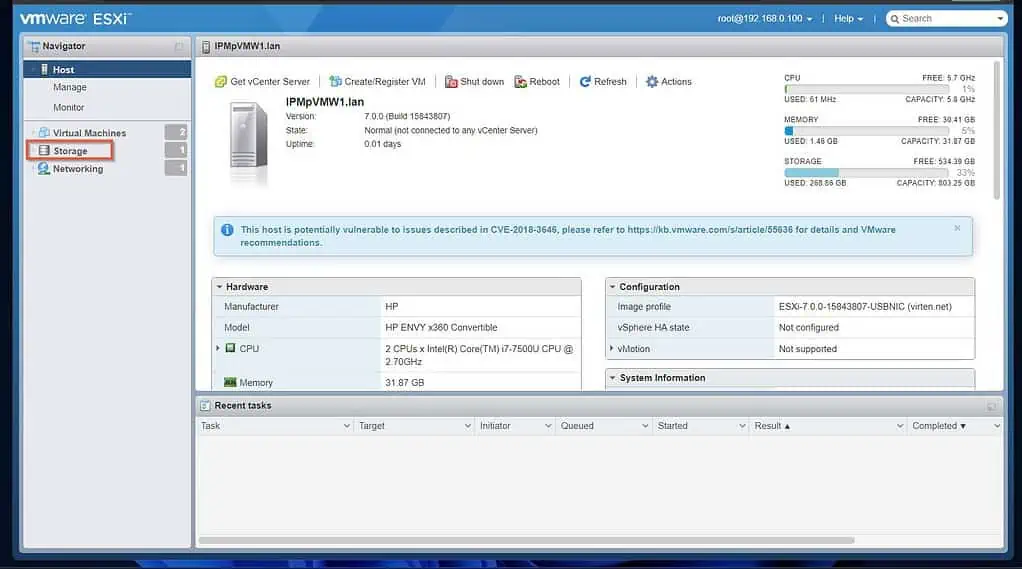Select Manage under Host

tap(70, 88)
